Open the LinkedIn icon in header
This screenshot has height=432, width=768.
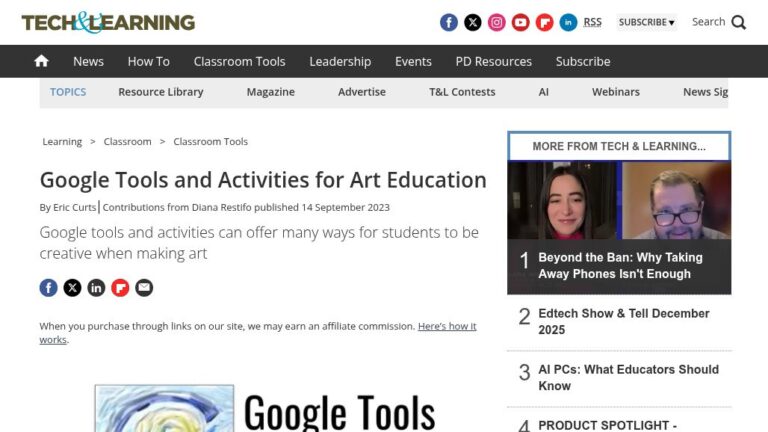coord(568,23)
